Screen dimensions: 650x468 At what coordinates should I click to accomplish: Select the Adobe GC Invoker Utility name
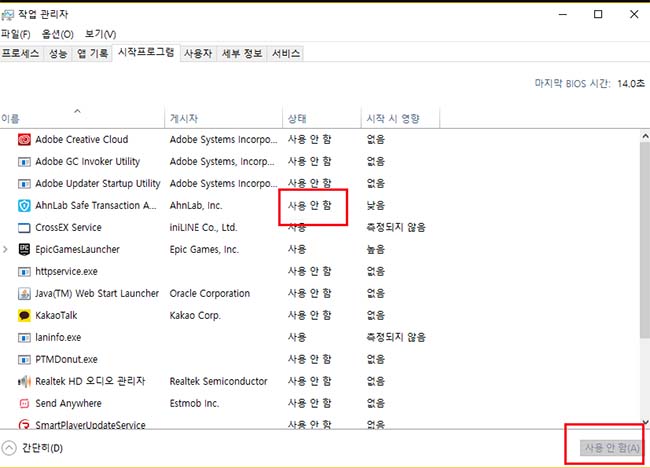(x=87, y=162)
